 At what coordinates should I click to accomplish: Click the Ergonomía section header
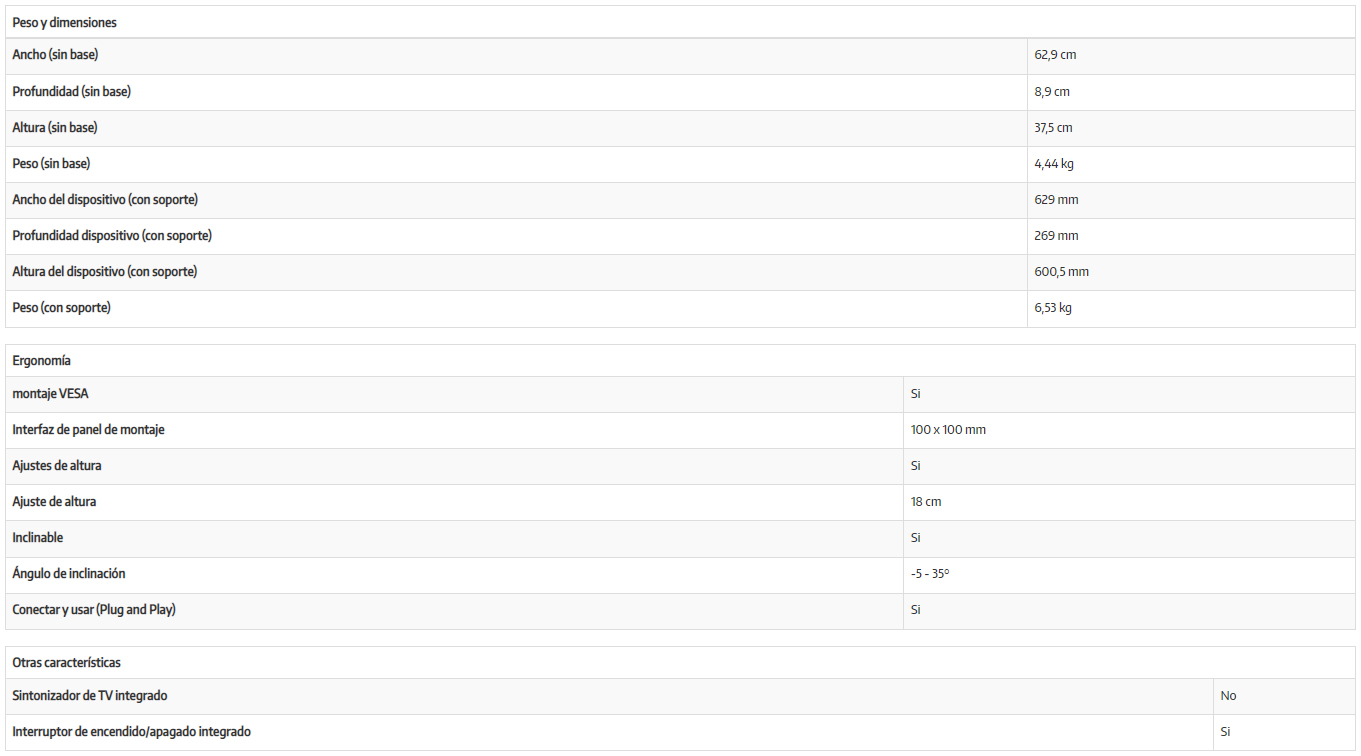[42, 360]
